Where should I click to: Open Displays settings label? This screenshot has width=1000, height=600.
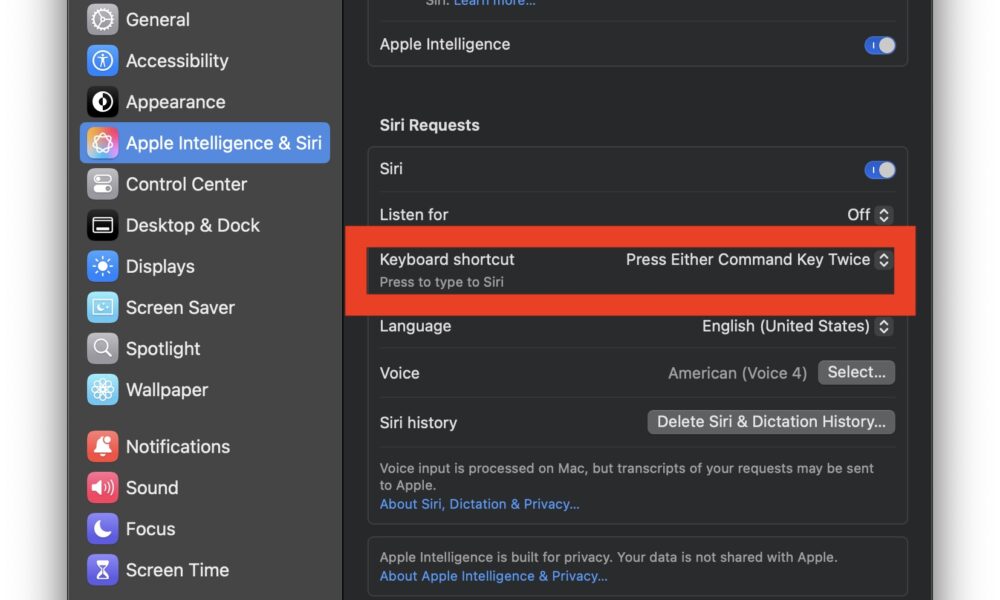point(160,267)
